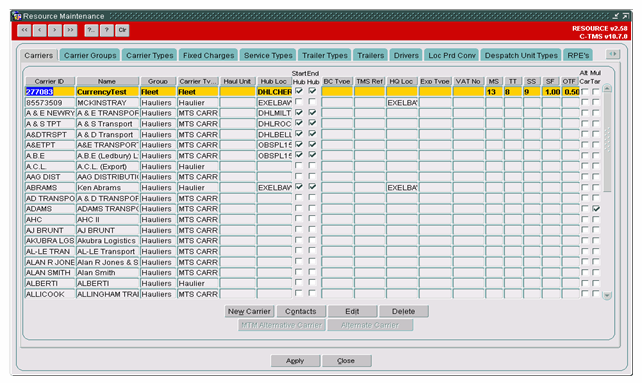Click the Name column header
Image resolution: width=642 pixels, height=383 pixels.
[107, 82]
